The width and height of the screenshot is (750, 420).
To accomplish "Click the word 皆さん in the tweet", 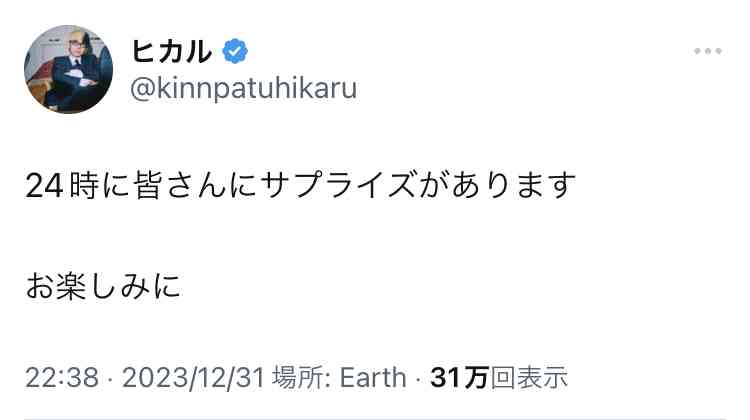I will click(x=180, y=186).
